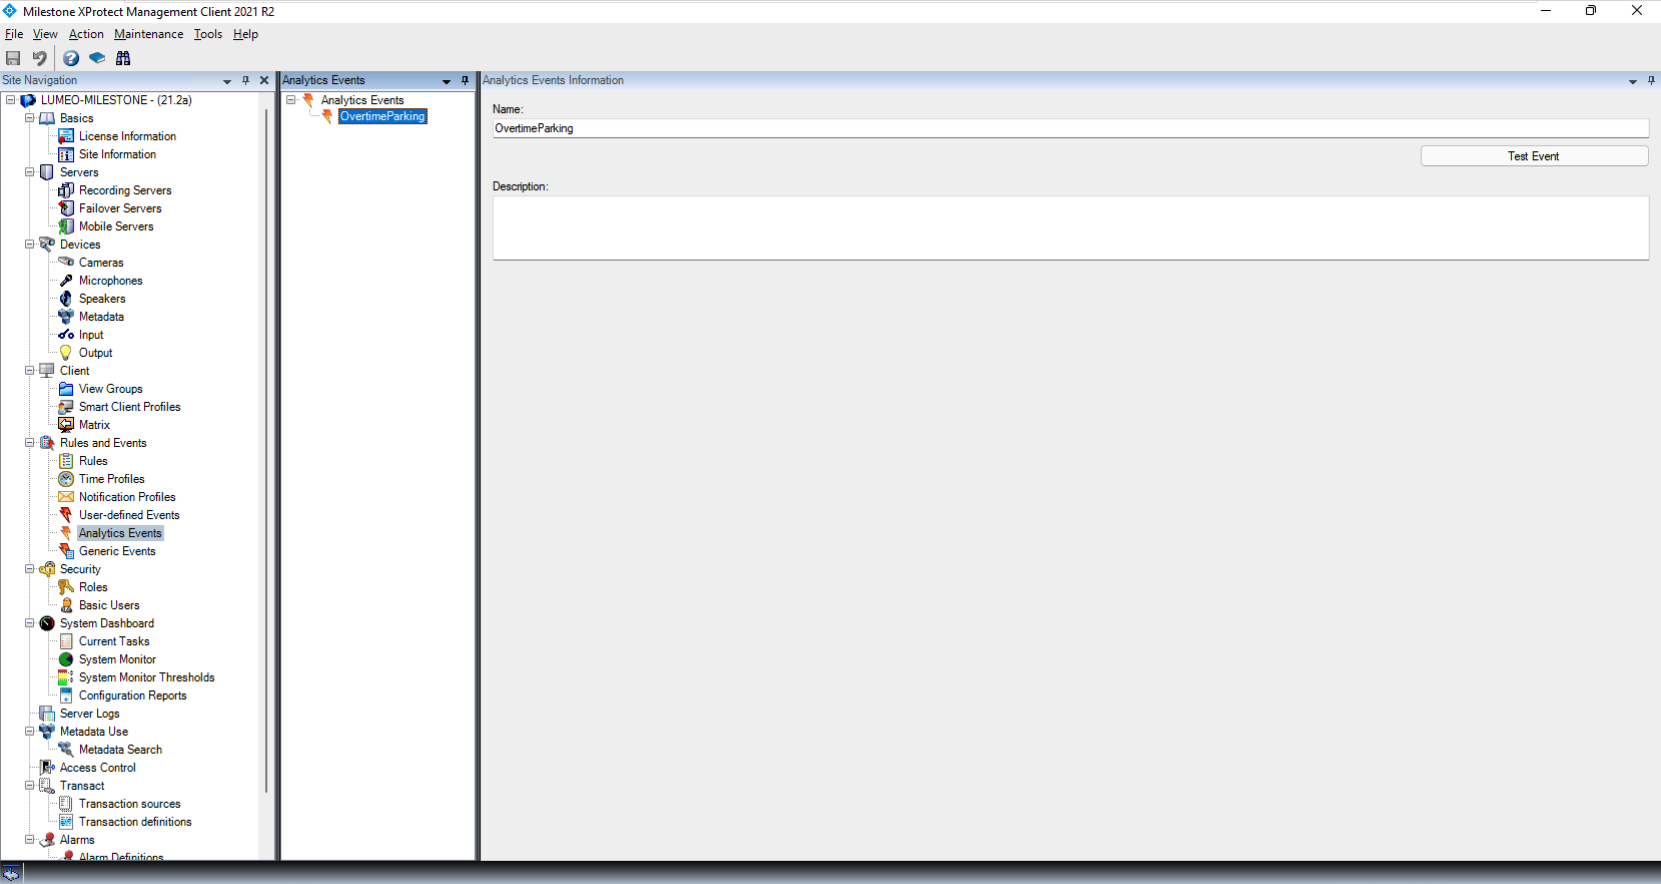
Task: Click the Time Profiles clock icon
Action: (66, 478)
